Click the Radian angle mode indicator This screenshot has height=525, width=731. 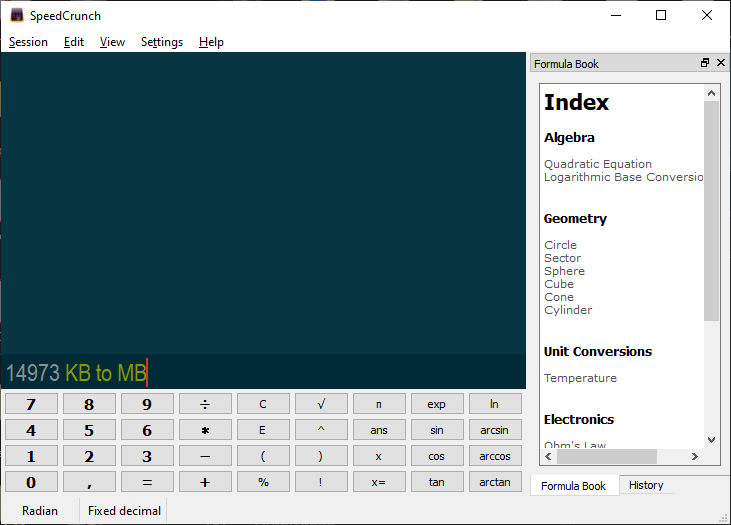(x=40, y=511)
